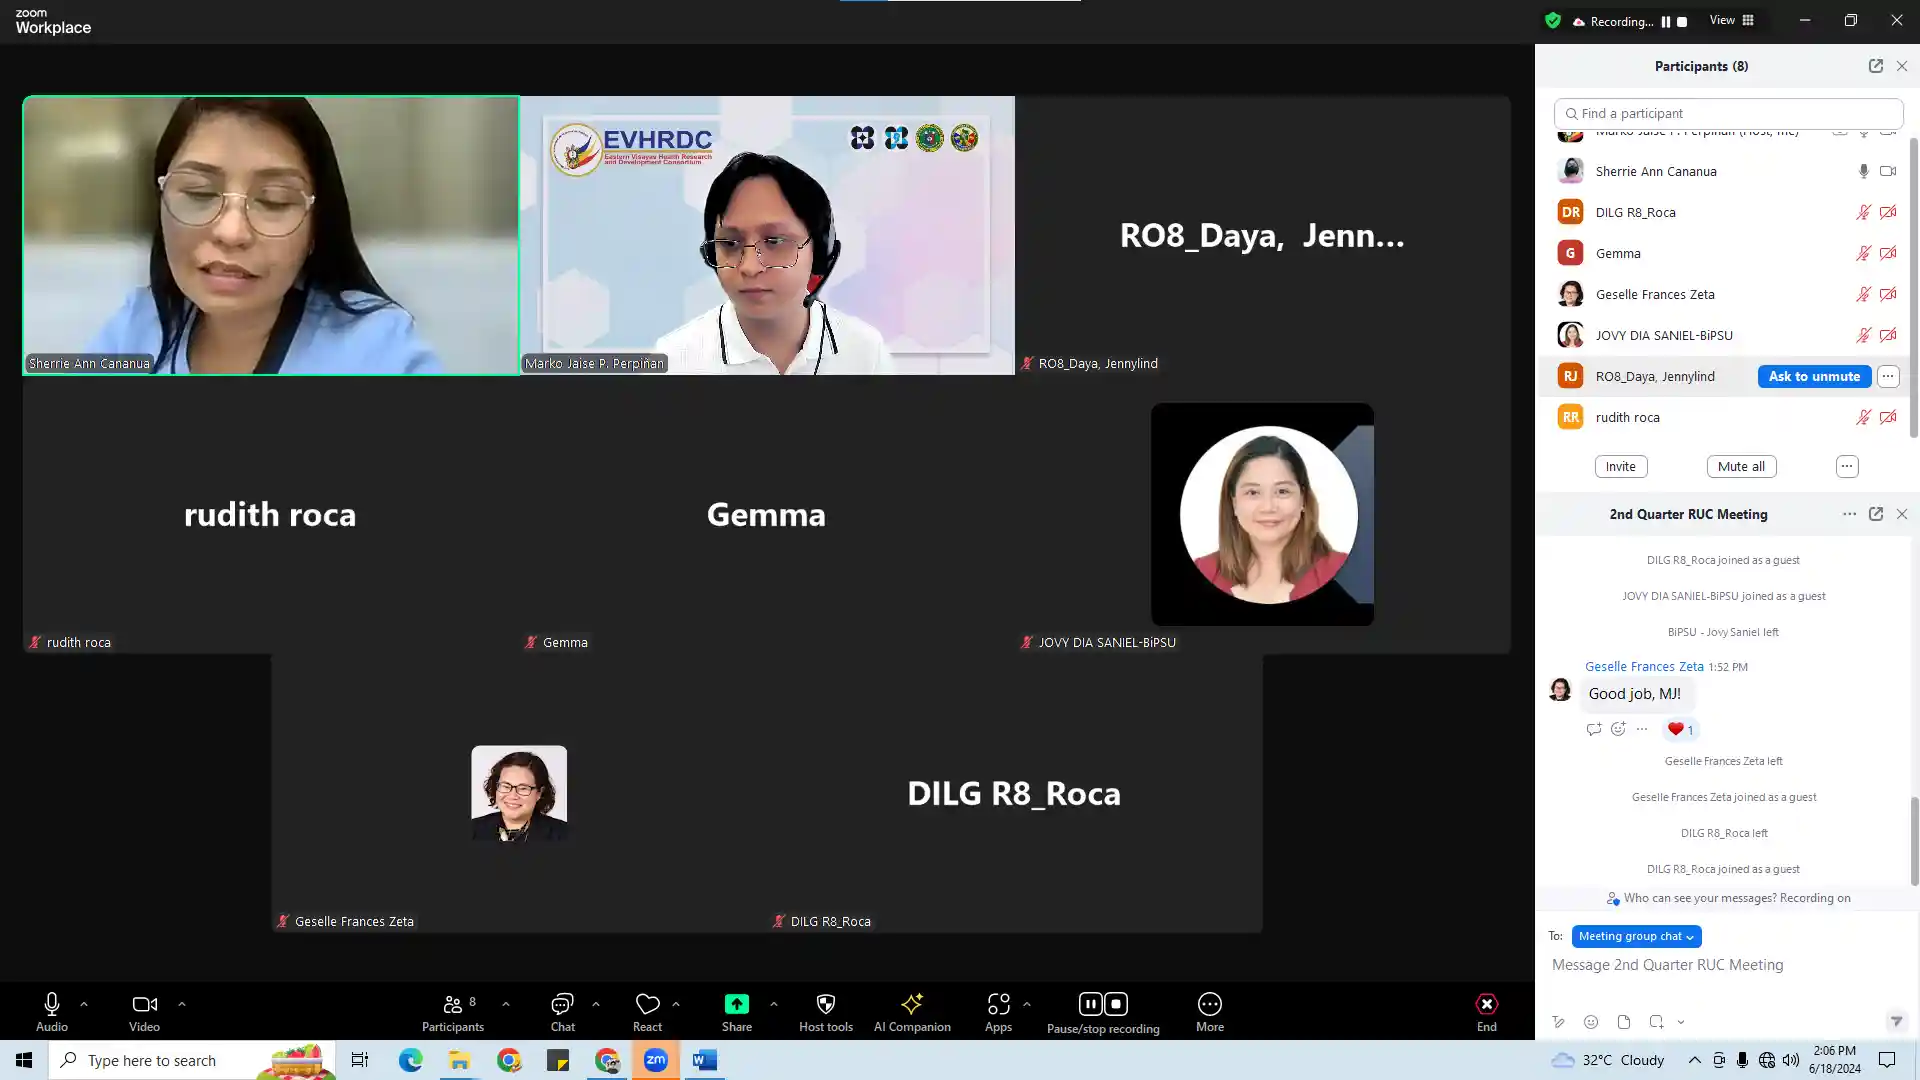
Task: Expand the Video options caret
Action: (x=182, y=1004)
